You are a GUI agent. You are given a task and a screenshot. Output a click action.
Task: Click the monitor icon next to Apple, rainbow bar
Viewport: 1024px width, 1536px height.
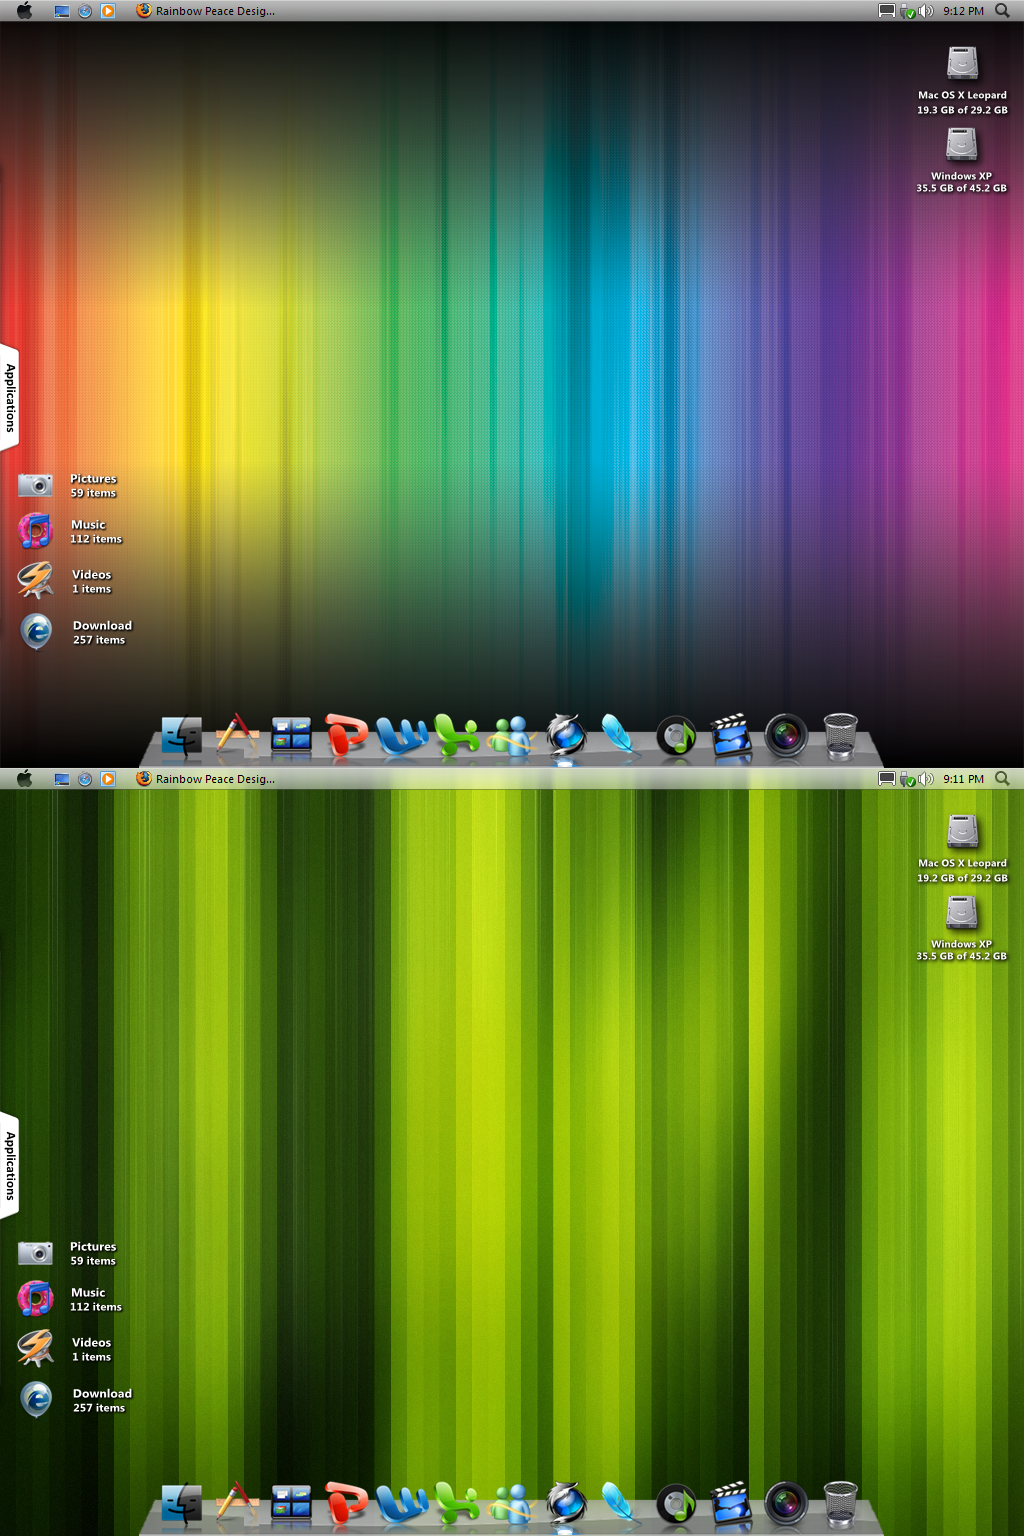click(x=62, y=11)
